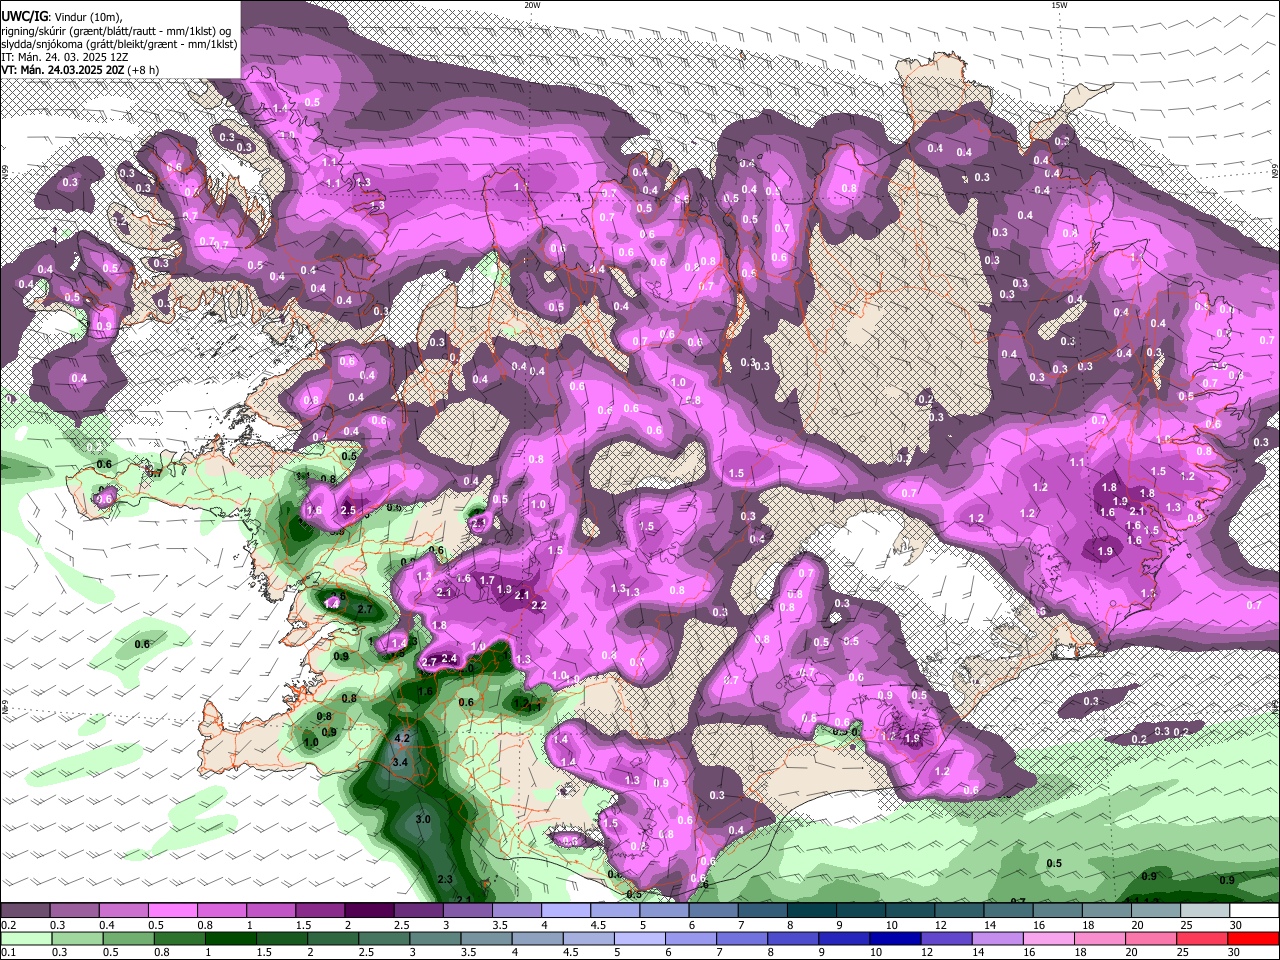
Task: Click the 4.2 rainfall value on the map
Action: click(403, 738)
